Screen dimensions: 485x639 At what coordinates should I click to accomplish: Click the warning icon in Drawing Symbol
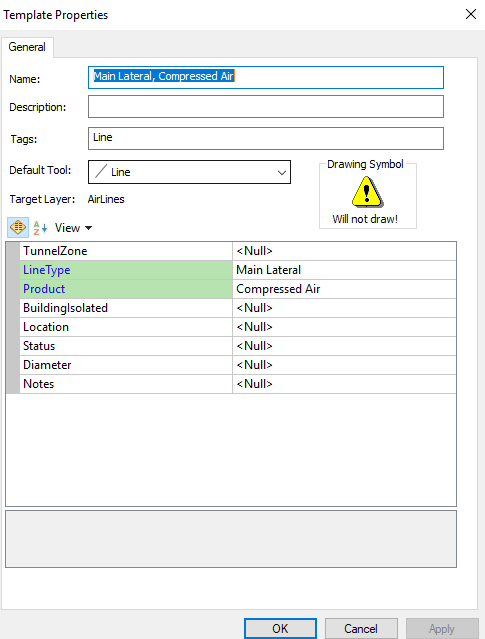[x=367, y=192]
